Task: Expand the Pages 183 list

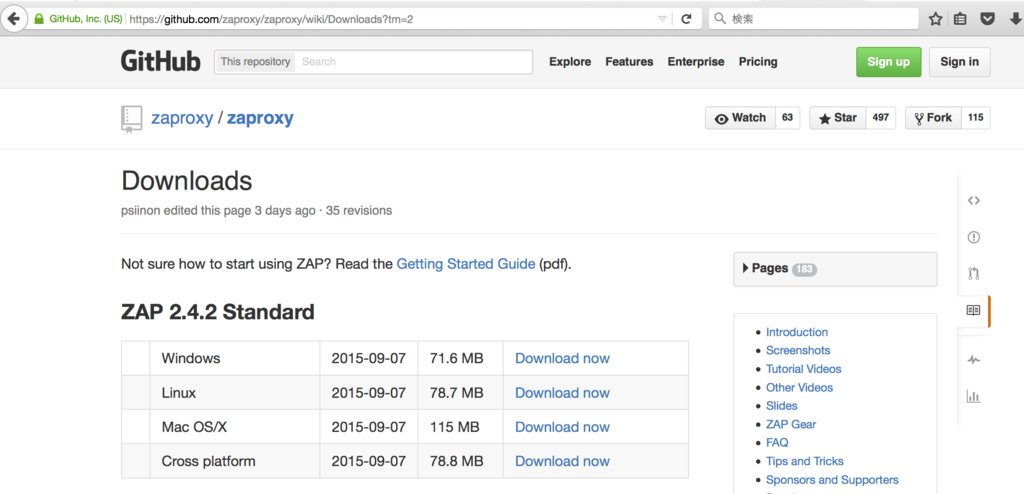Action: (x=835, y=269)
